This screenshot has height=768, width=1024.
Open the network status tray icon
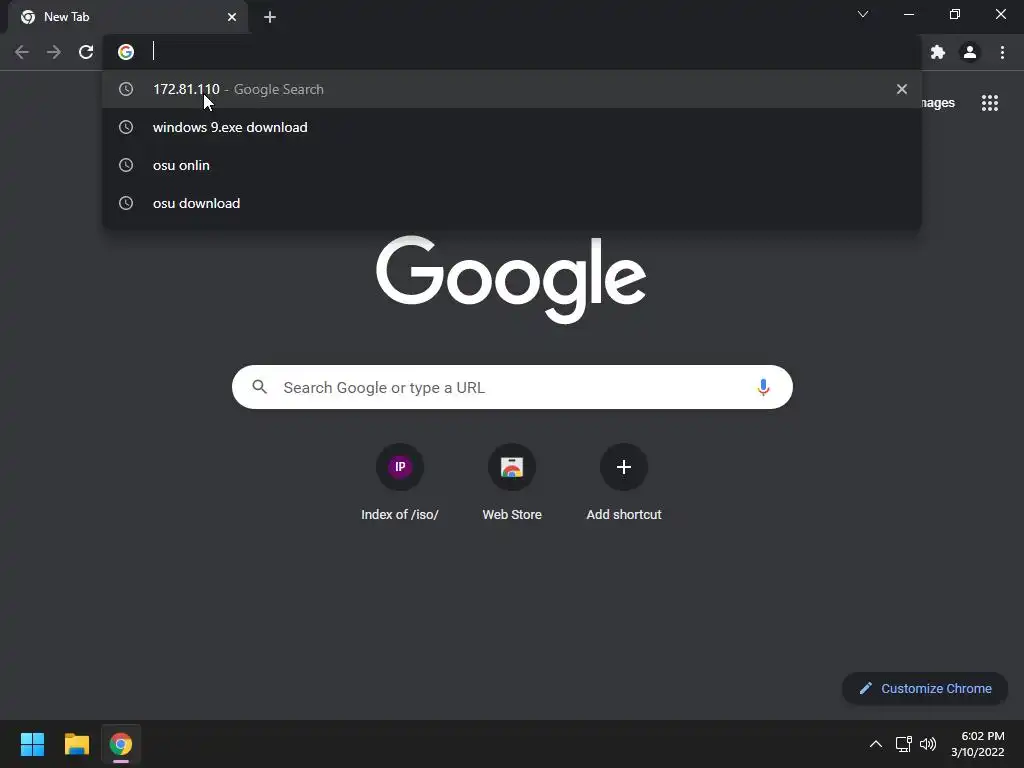pos(903,744)
